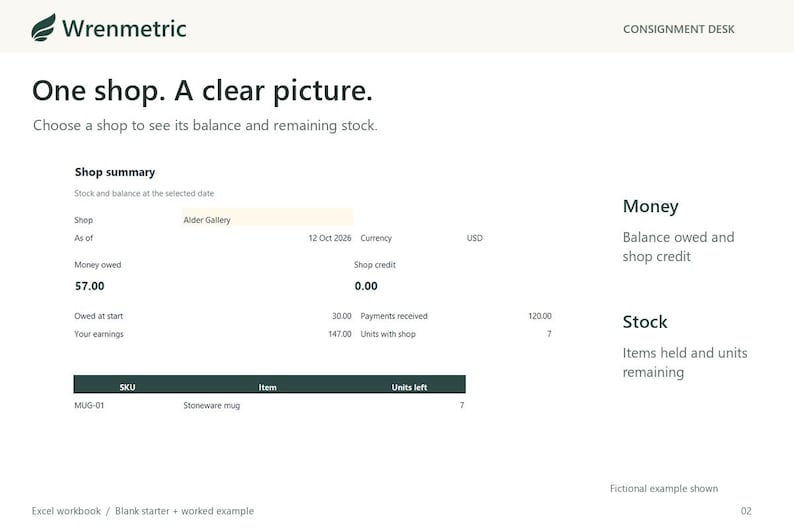Click the 'Shop credit' label
Image resolution: width=794 pixels, height=529 pixels.
click(375, 265)
